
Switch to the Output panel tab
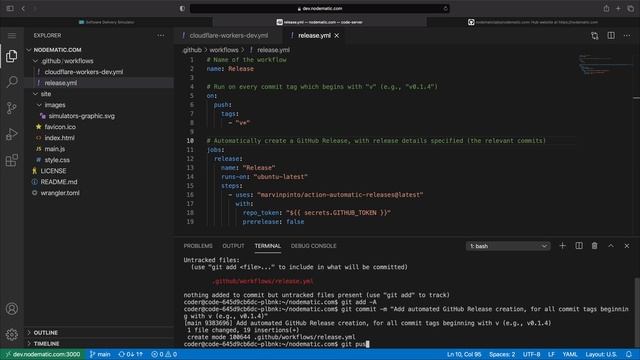click(233, 246)
